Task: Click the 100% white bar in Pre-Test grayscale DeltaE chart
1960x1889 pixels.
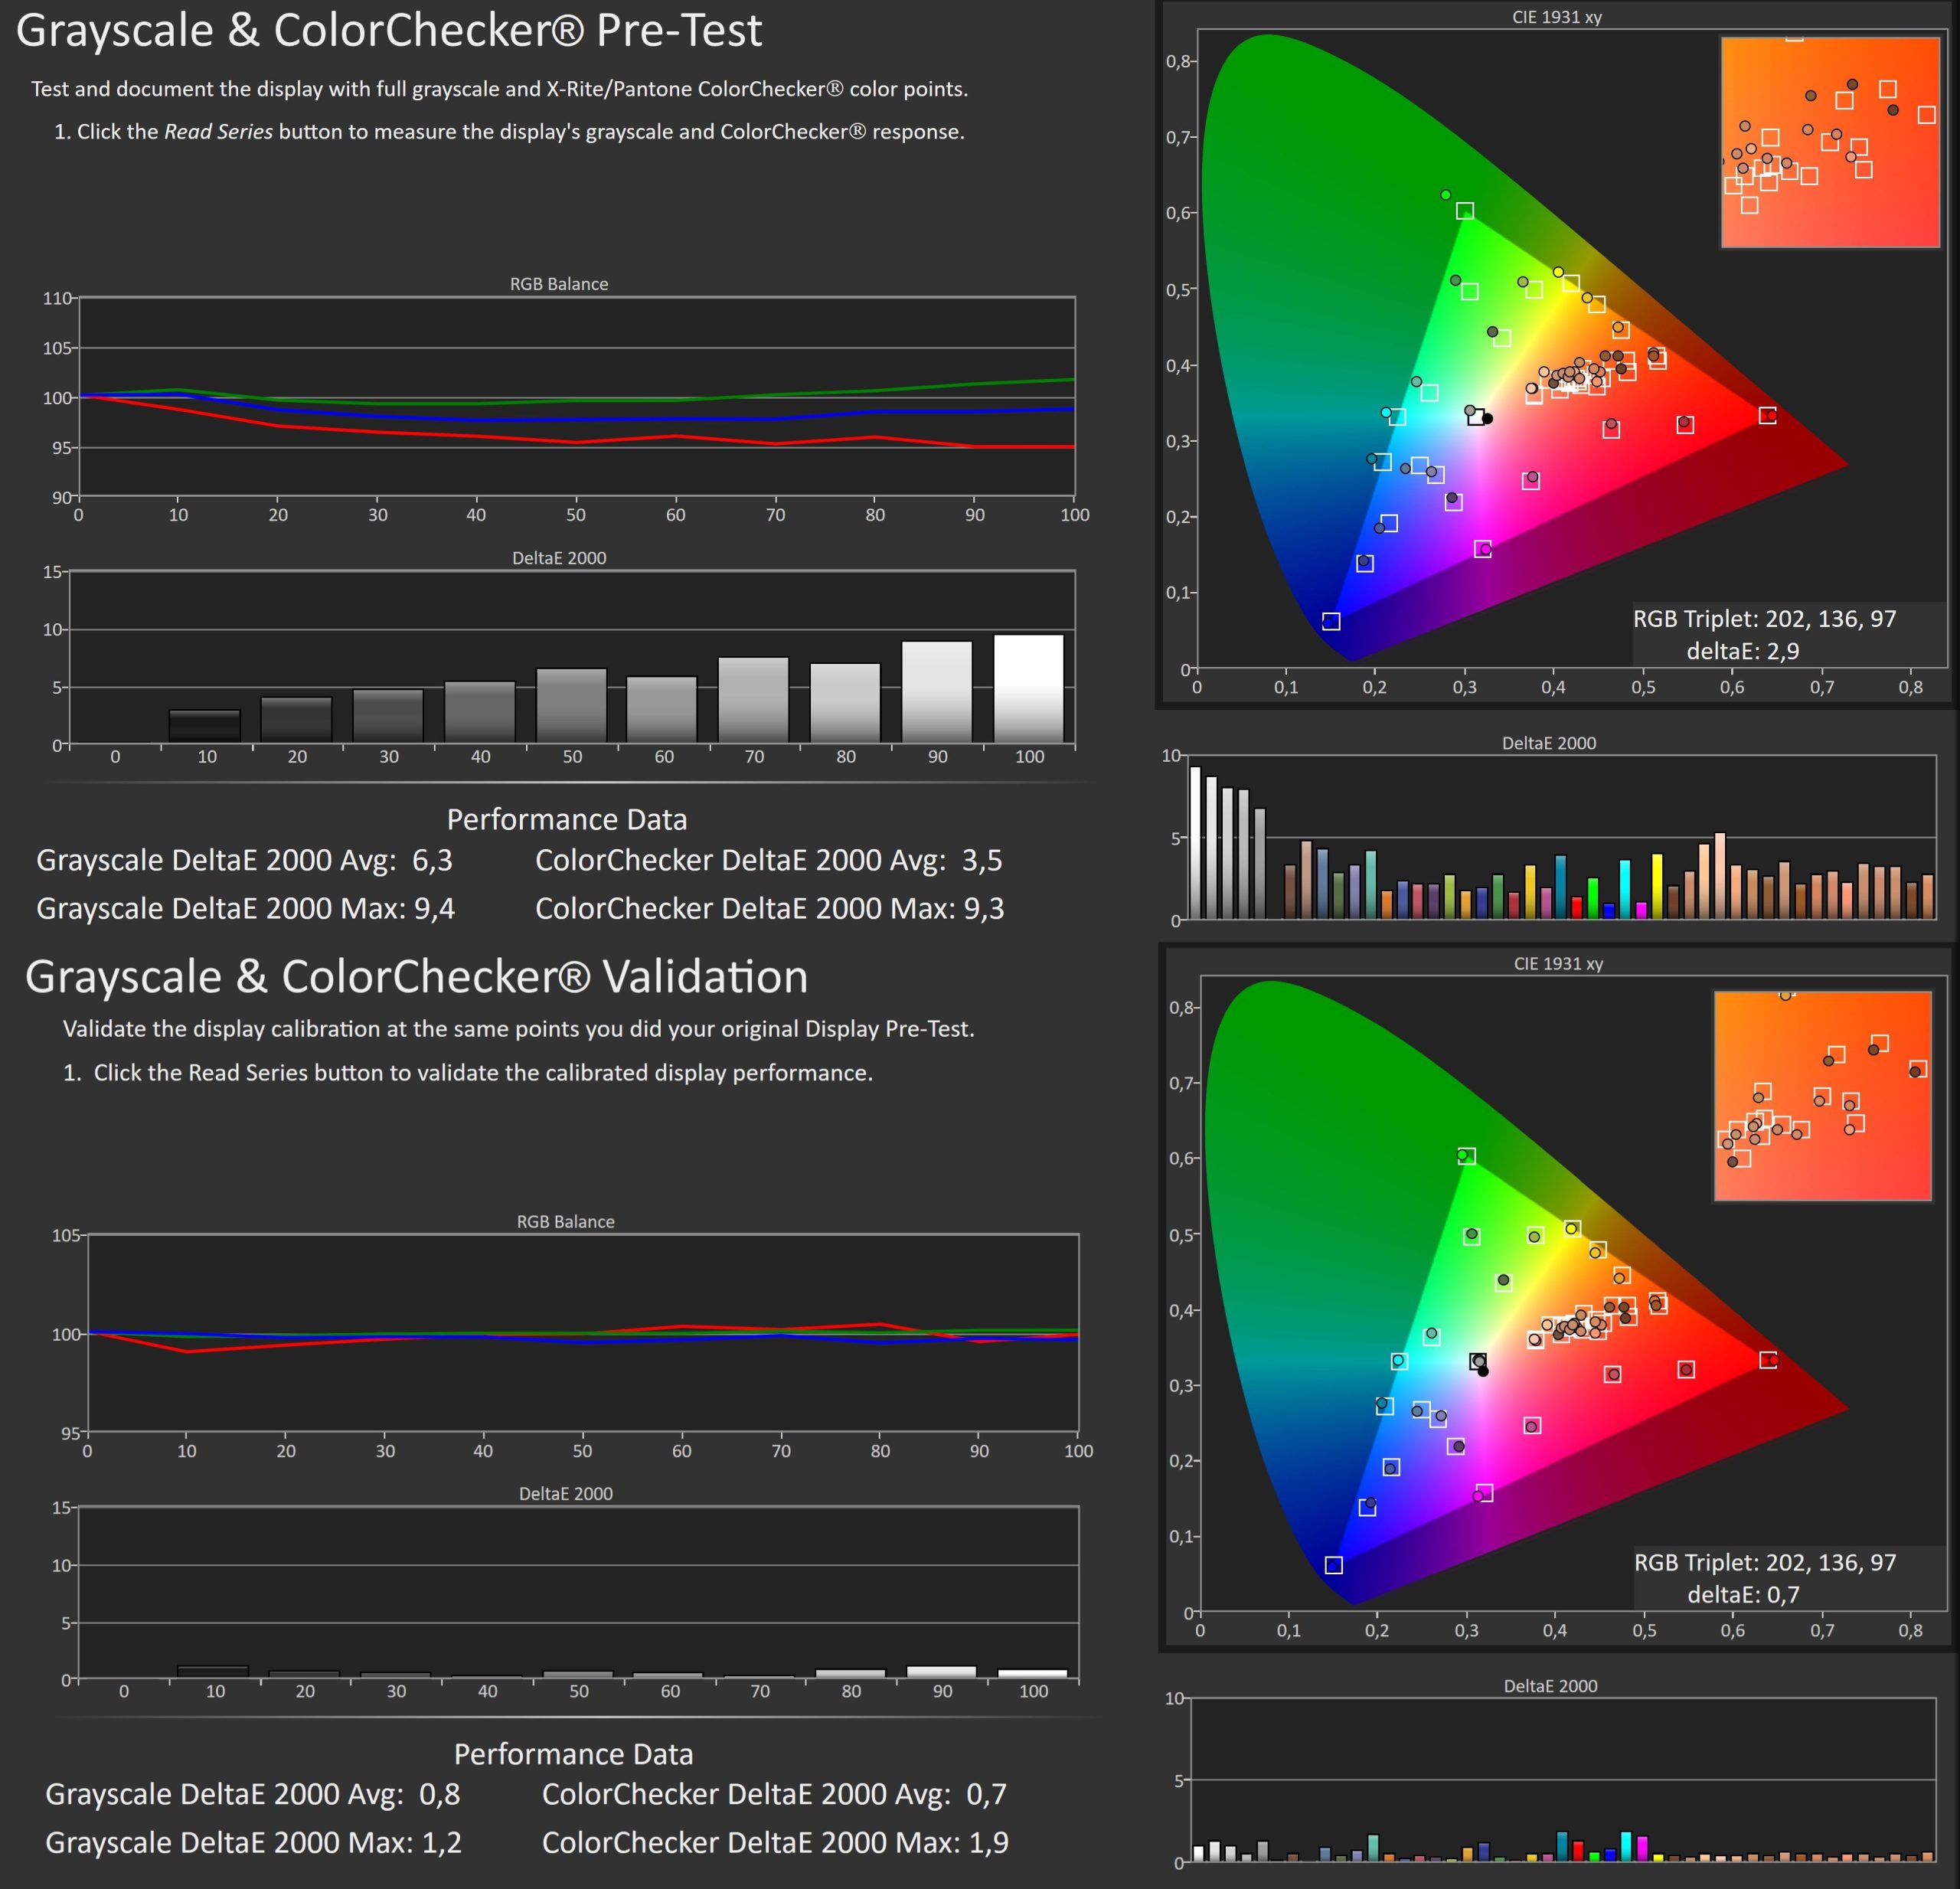Action: click(1028, 688)
